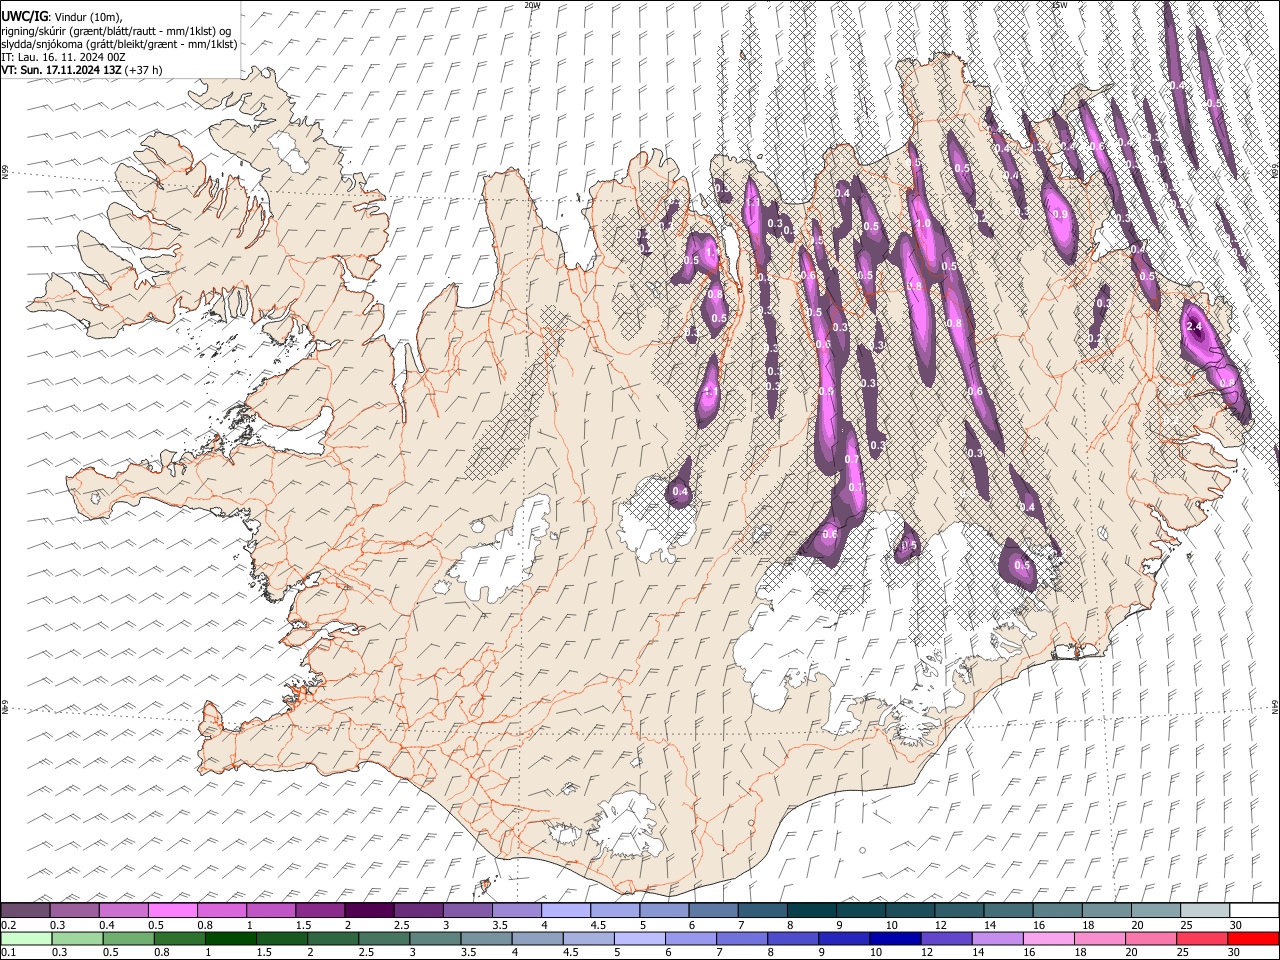
Task: Click the '20W' longitude label
Action: pyautogui.click(x=532, y=5)
